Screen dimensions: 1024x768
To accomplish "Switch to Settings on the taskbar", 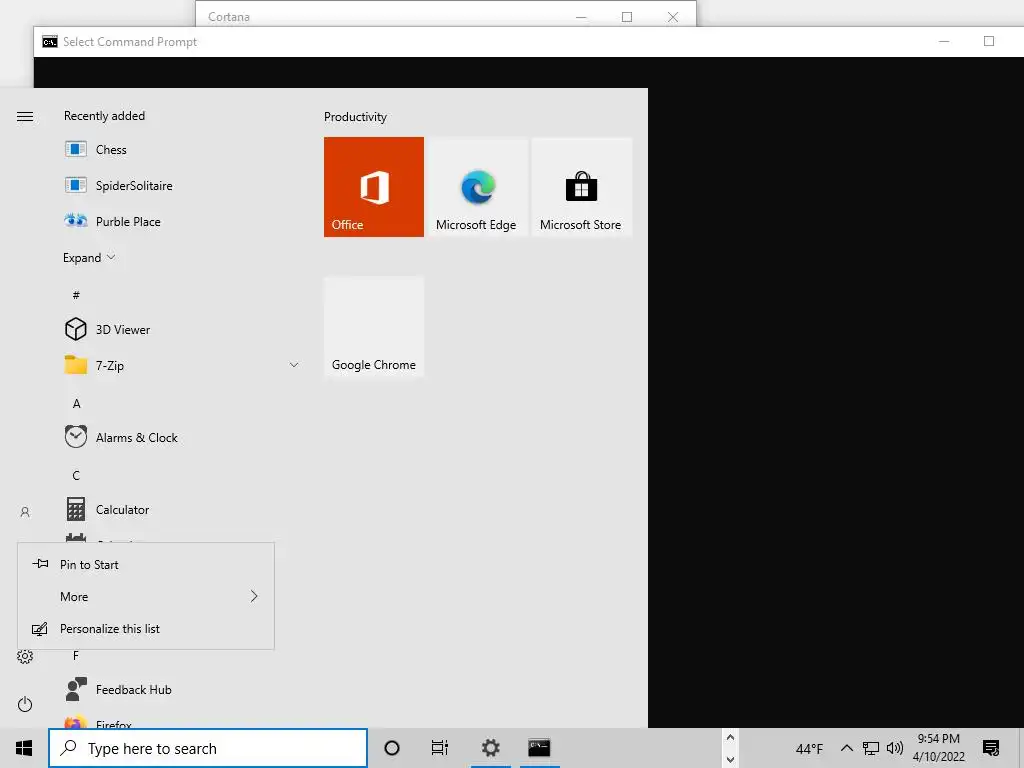I will 490,748.
